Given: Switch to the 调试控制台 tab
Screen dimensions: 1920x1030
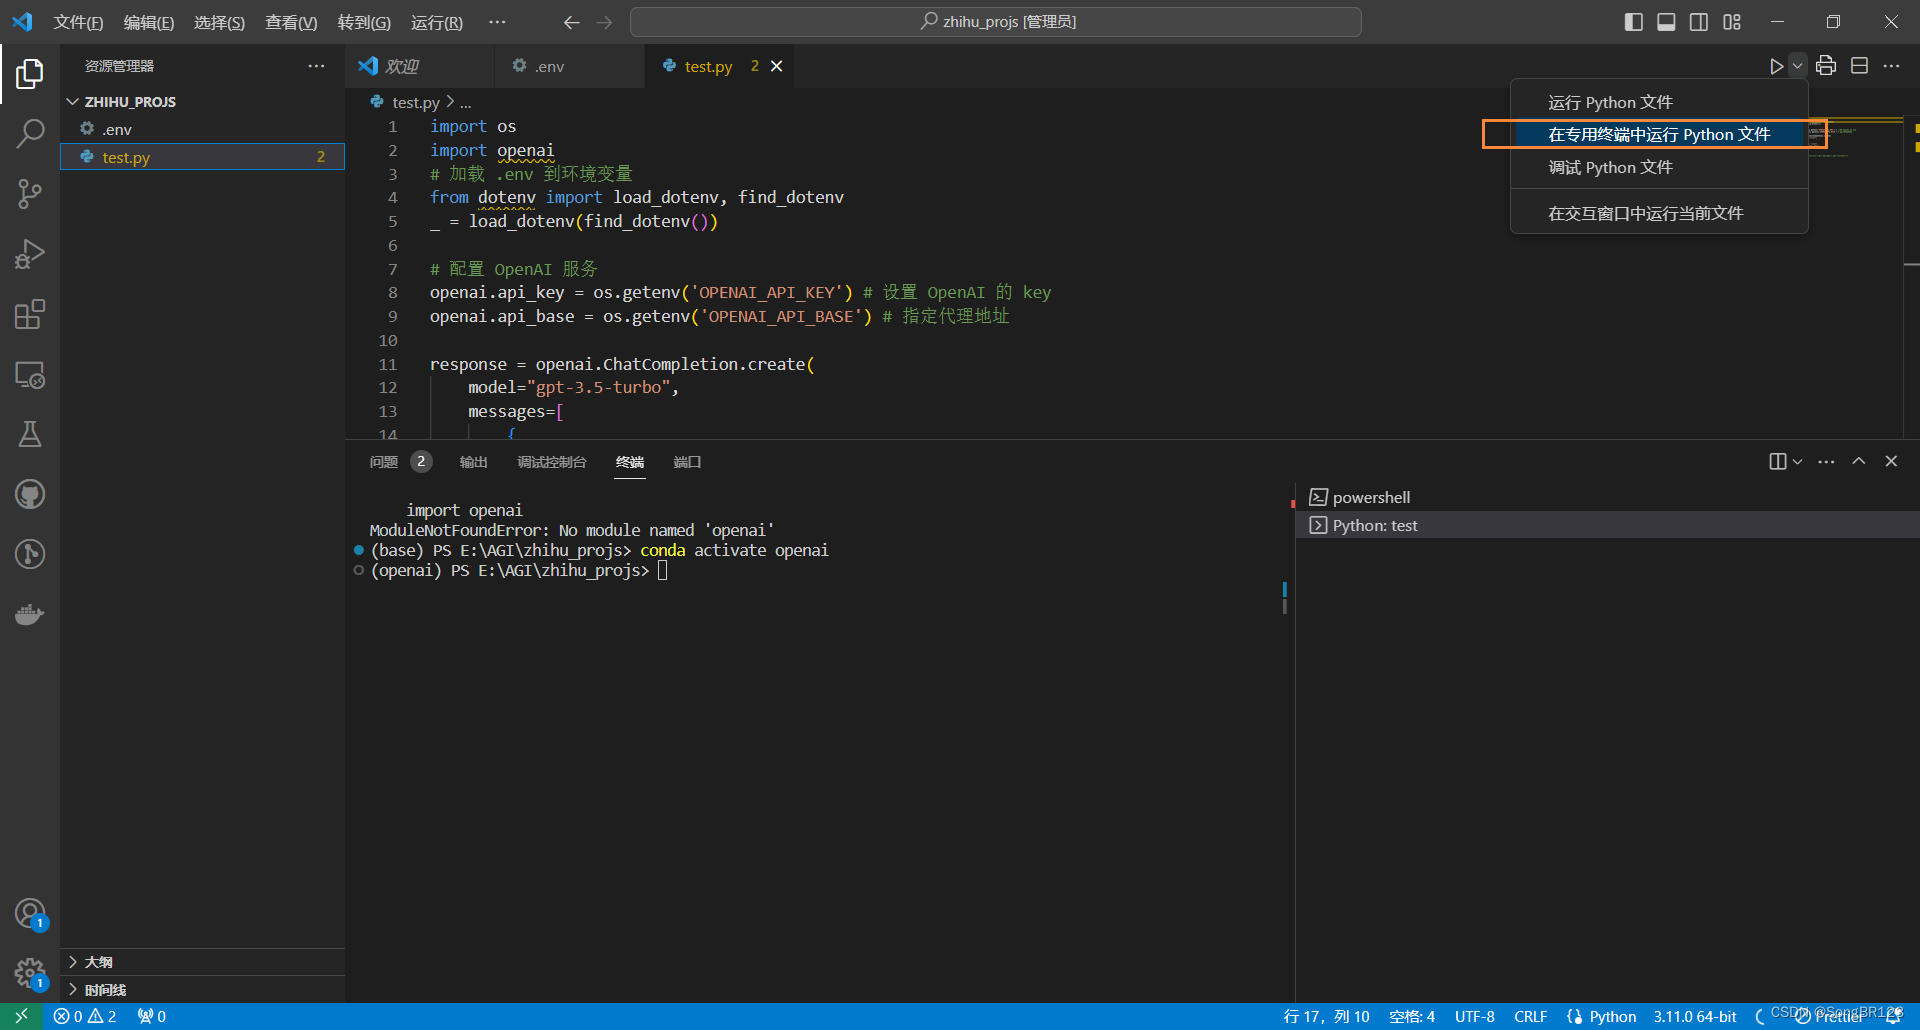Looking at the screenshot, I should (551, 461).
